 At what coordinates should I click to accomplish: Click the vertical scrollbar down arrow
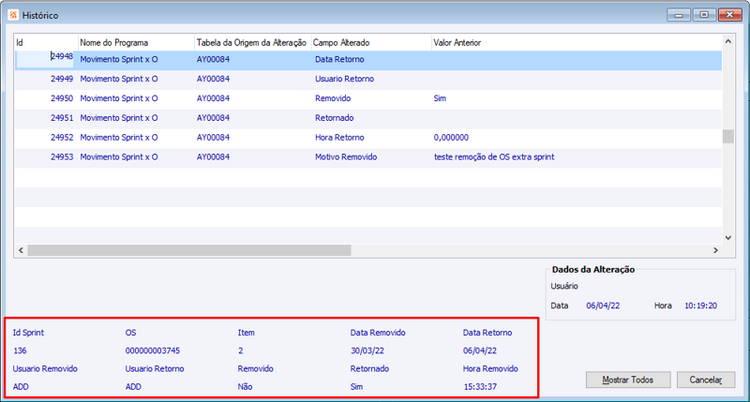tap(728, 237)
